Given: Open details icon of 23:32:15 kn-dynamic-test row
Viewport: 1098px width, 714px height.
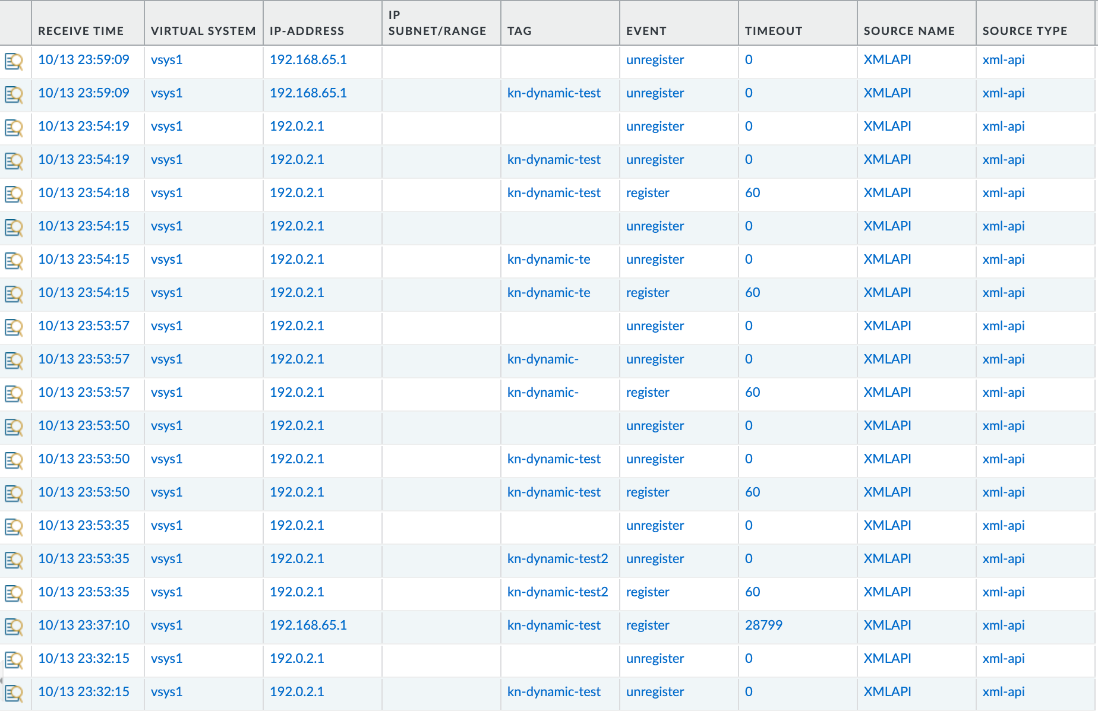Looking at the screenshot, I should [14, 692].
